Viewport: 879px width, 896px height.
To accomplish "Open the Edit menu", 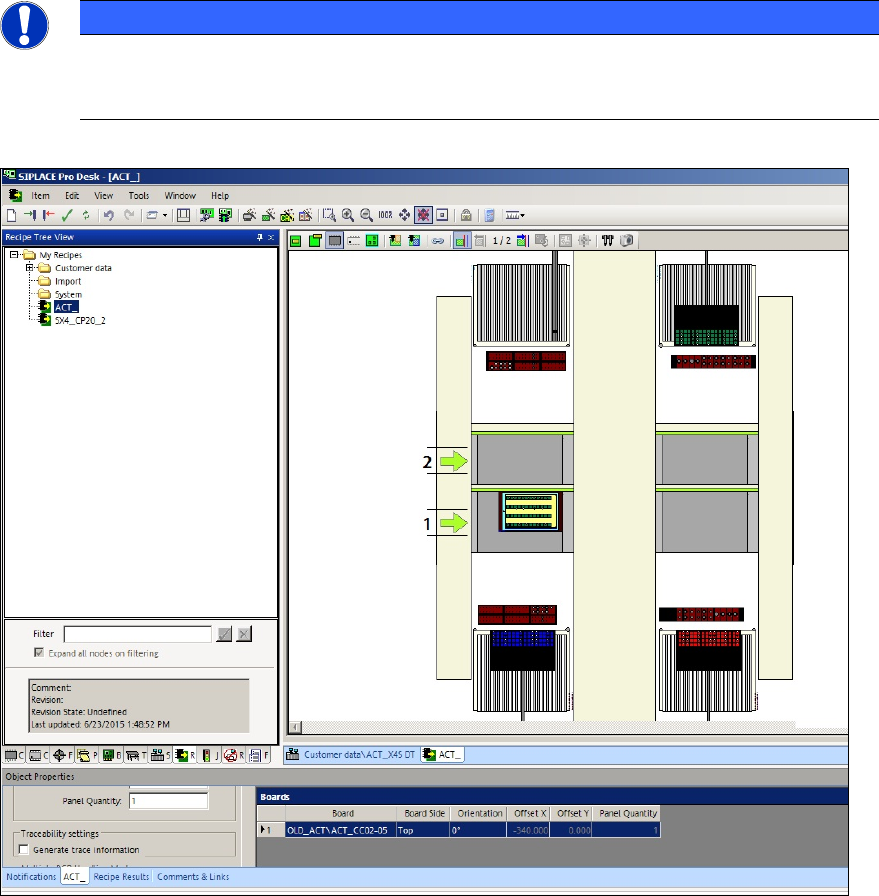I will pyautogui.click(x=72, y=195).
